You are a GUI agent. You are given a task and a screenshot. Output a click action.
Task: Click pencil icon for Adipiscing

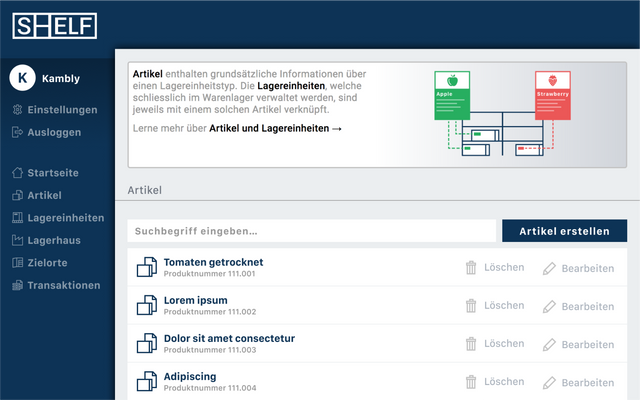tap(549, 382)
